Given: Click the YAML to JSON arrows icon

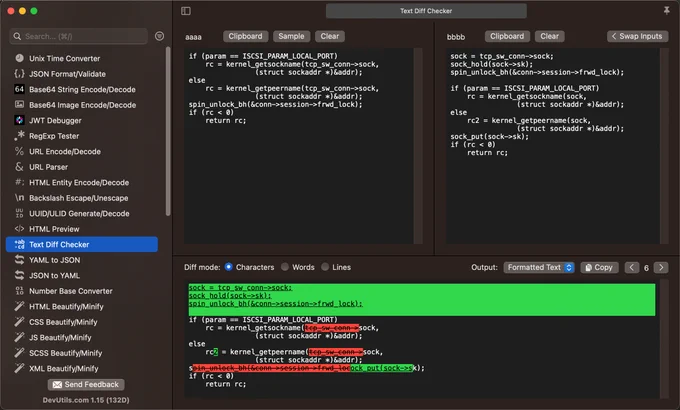Looking at the screenshot, I should [19, 260].
